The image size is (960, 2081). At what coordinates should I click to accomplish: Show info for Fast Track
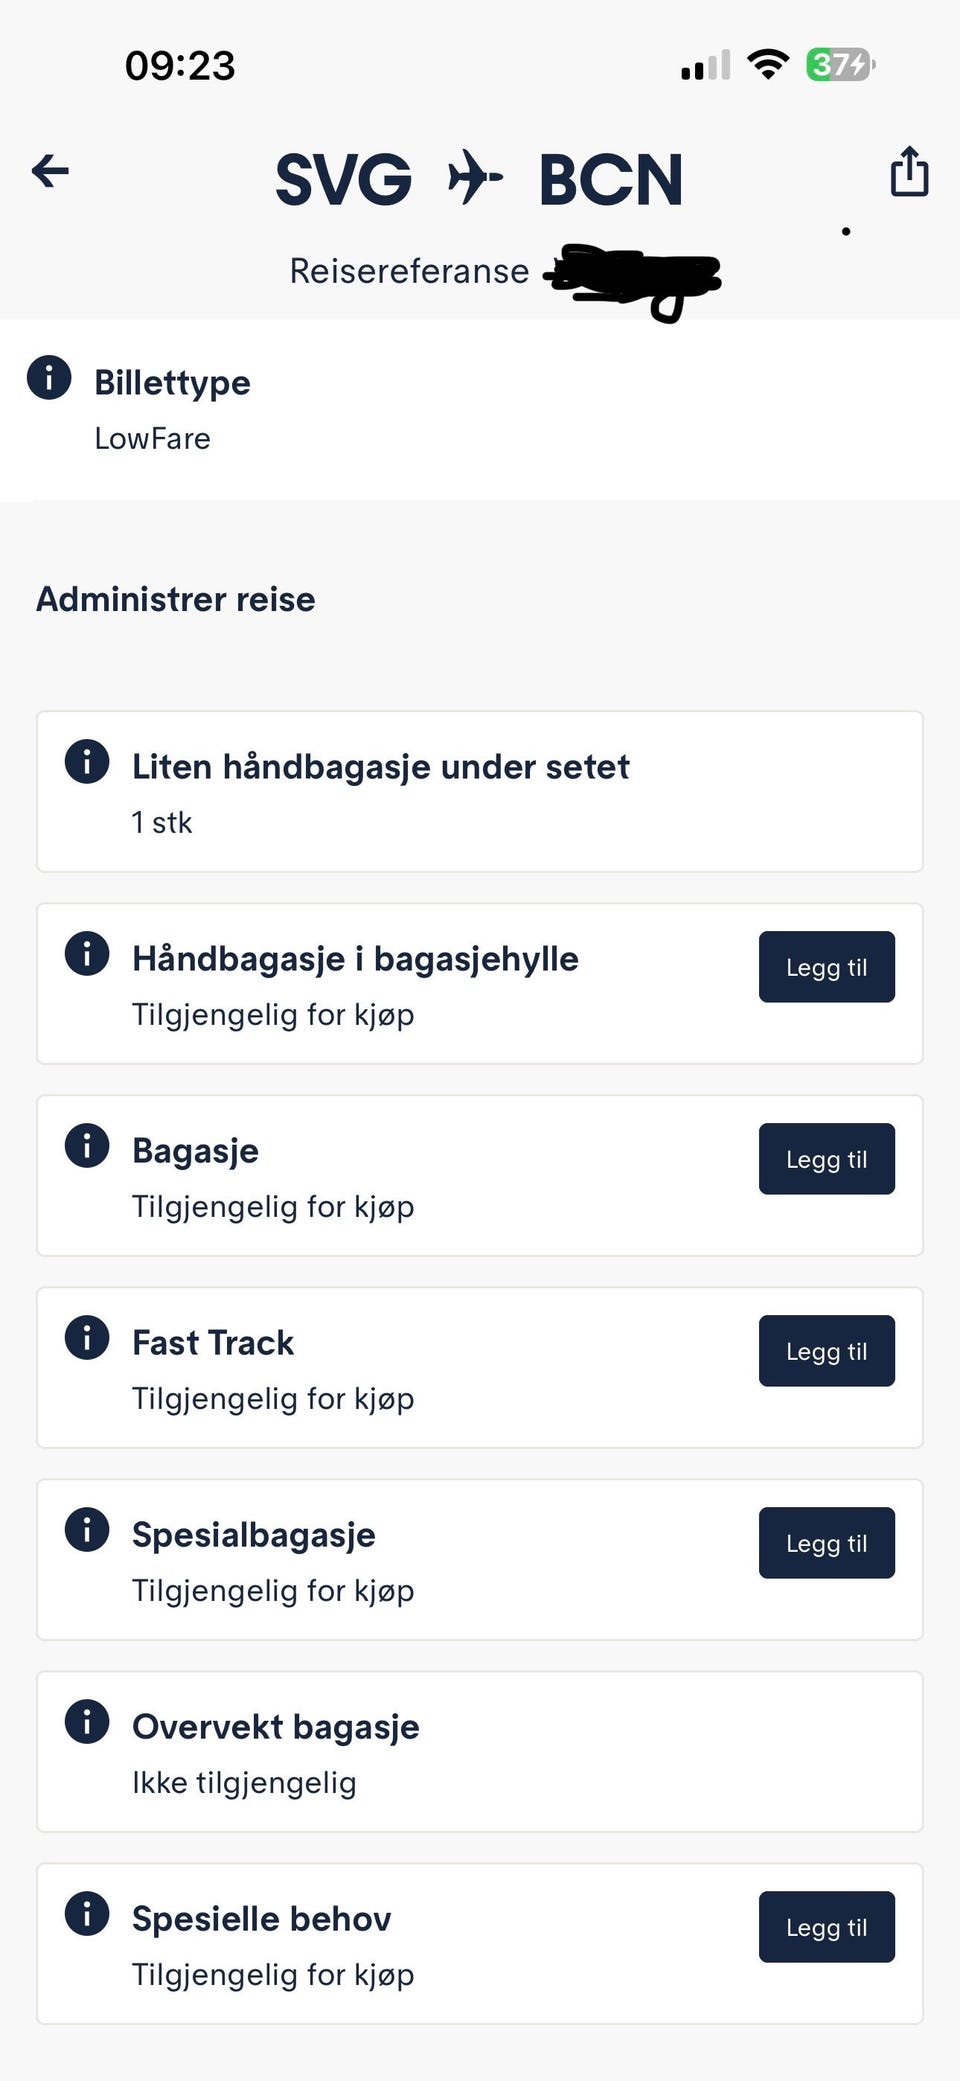pos(87,1338)
